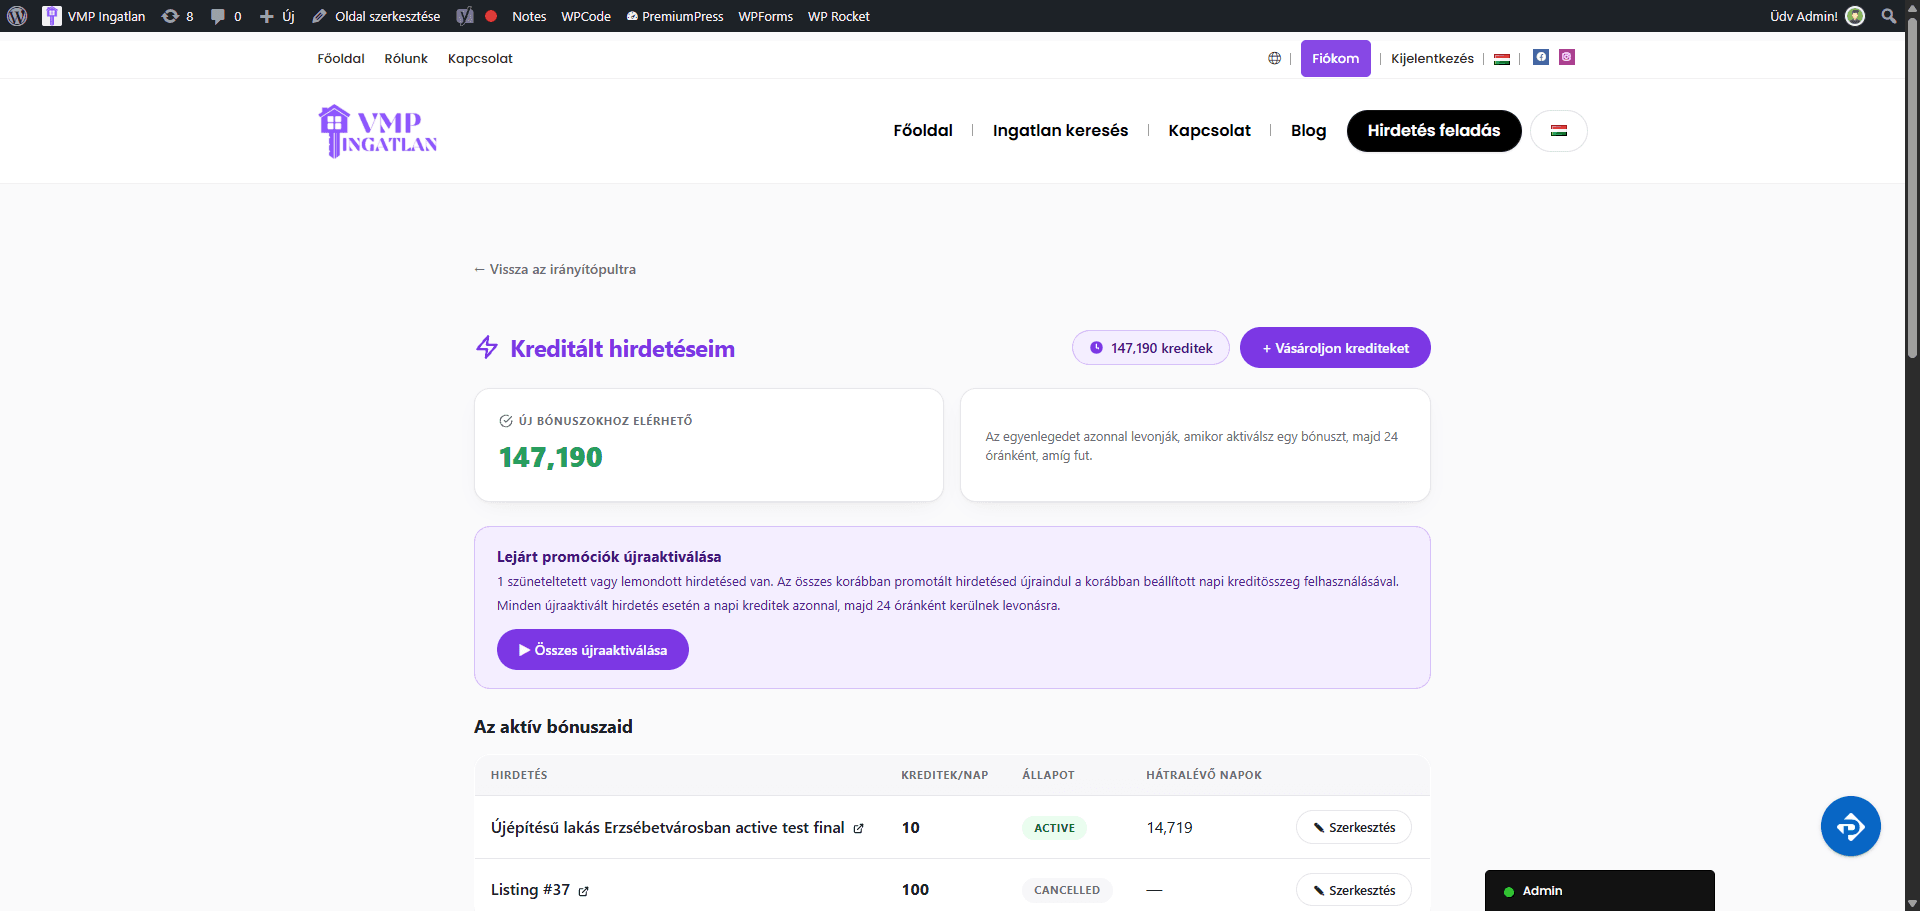Click Vissza az irányítópultra link
The width and height of the screenshot is (1920, 911).
click(x=555, y=269)
